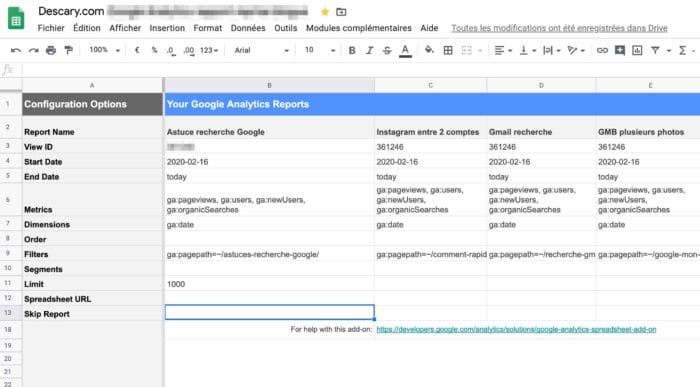This screenshot has width=700, height=387.
Task: Star the document with star icon
Action: tap(325, 12)
